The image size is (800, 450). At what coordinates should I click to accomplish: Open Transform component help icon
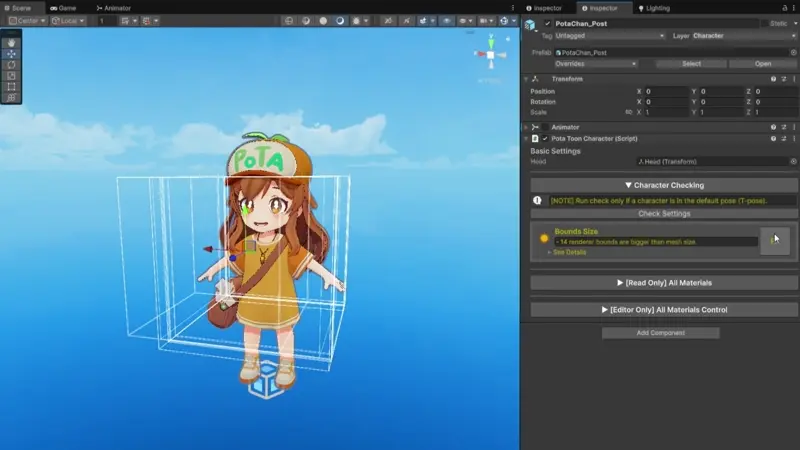click(772, 79)
